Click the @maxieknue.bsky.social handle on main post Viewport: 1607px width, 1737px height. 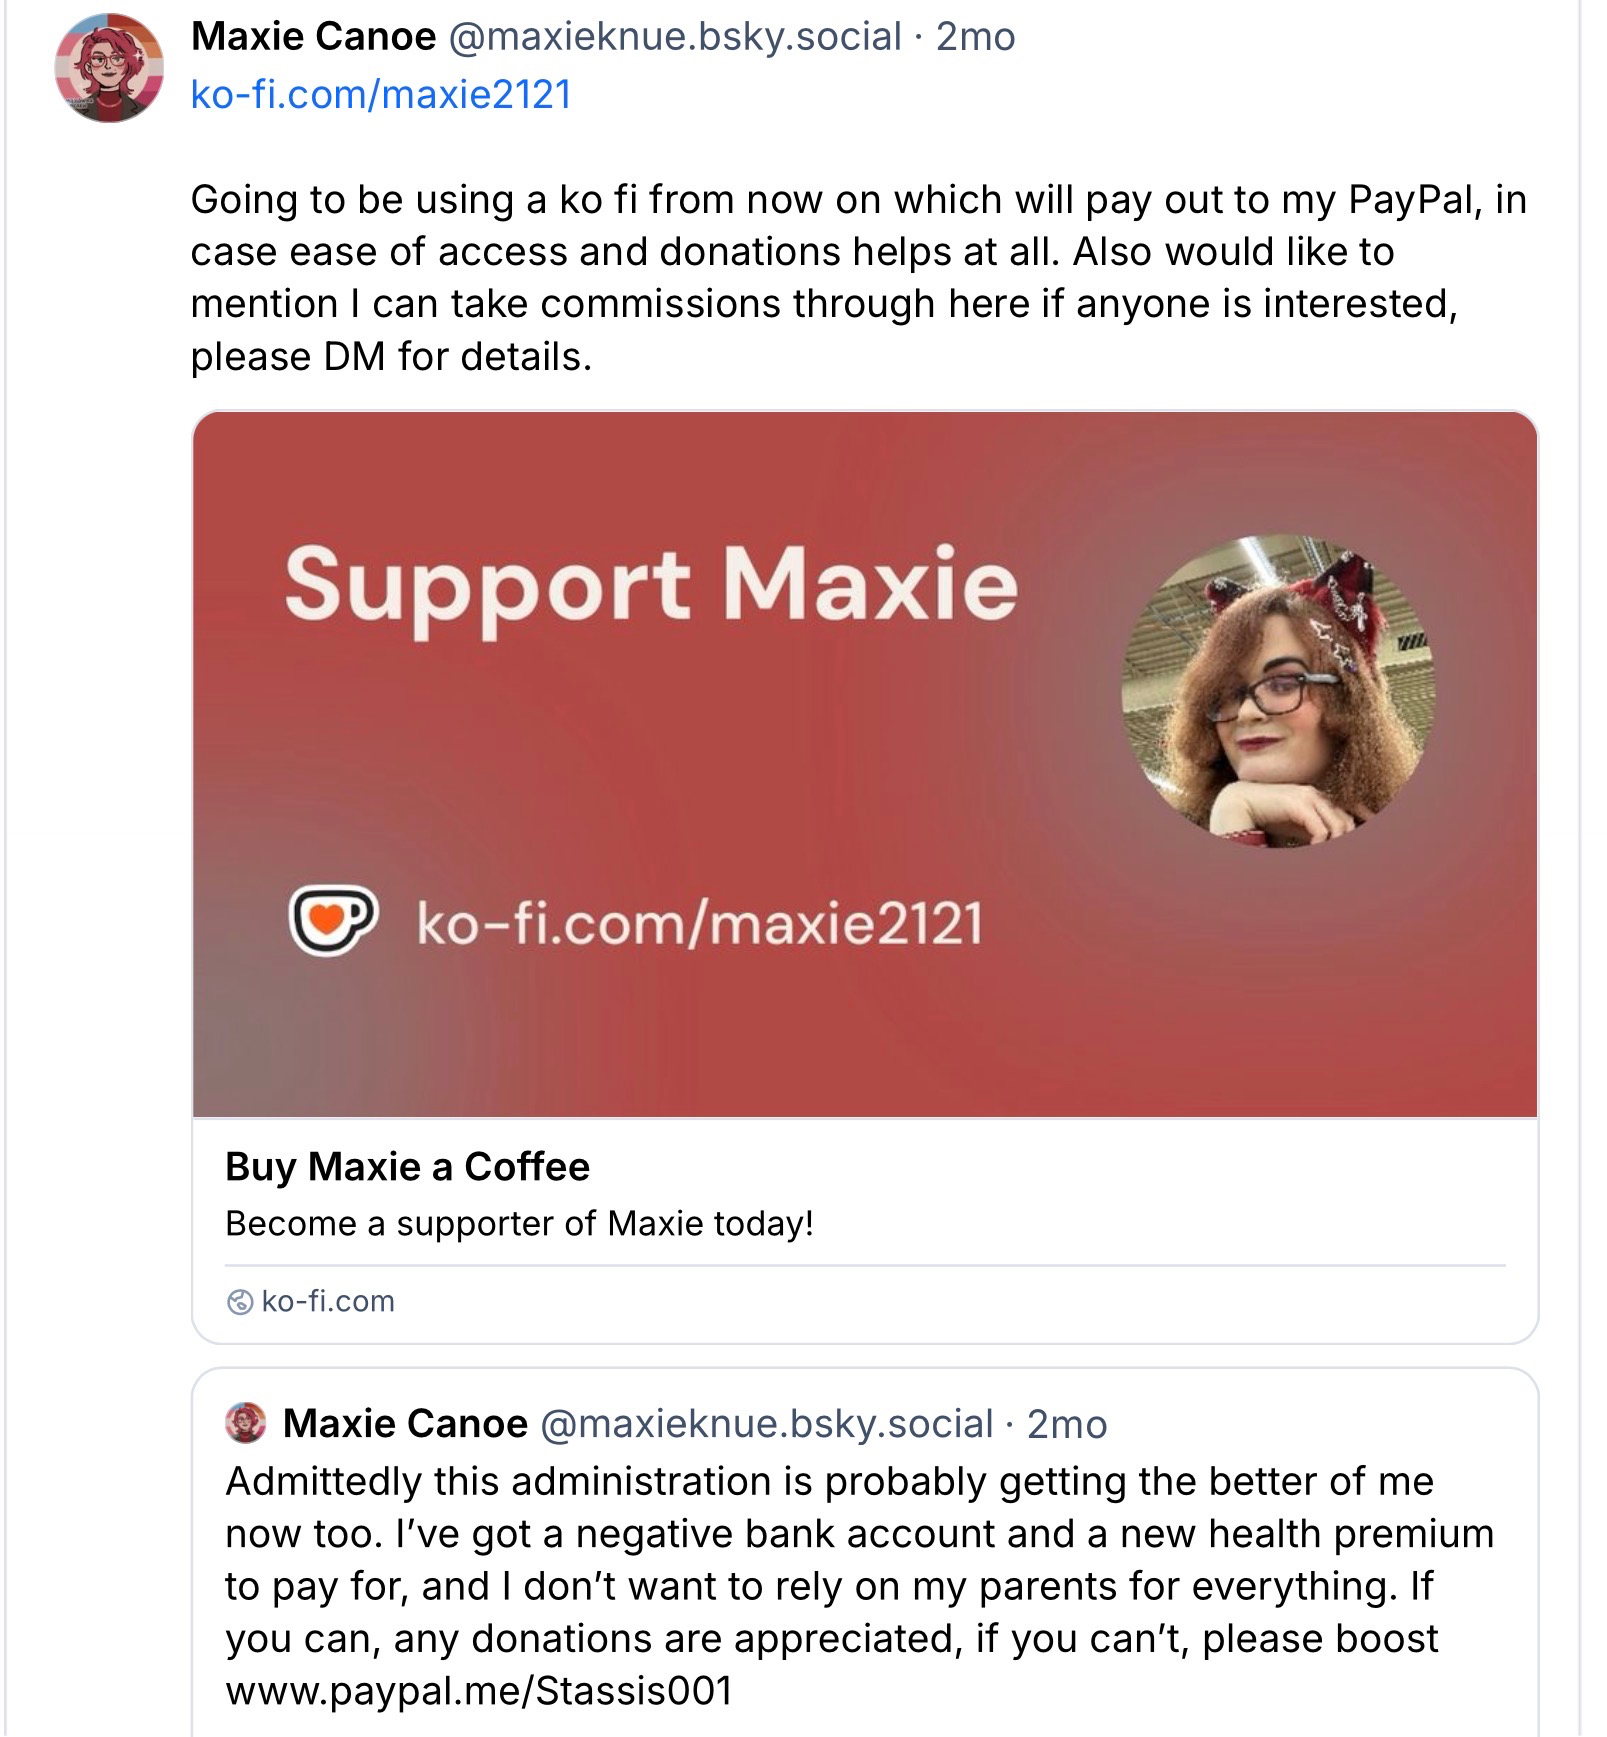click(x=675, y=37)
